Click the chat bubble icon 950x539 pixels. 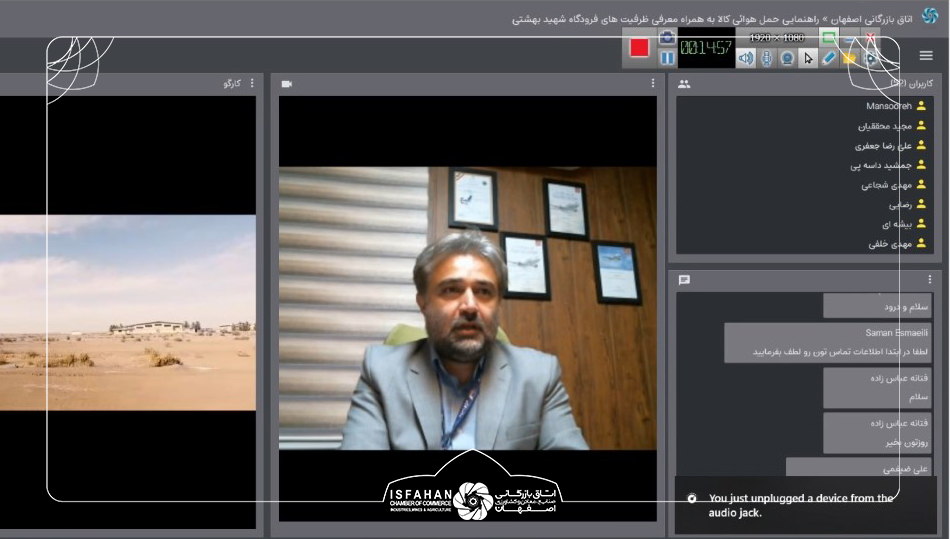pyautogui.click(x=684, y=280)
